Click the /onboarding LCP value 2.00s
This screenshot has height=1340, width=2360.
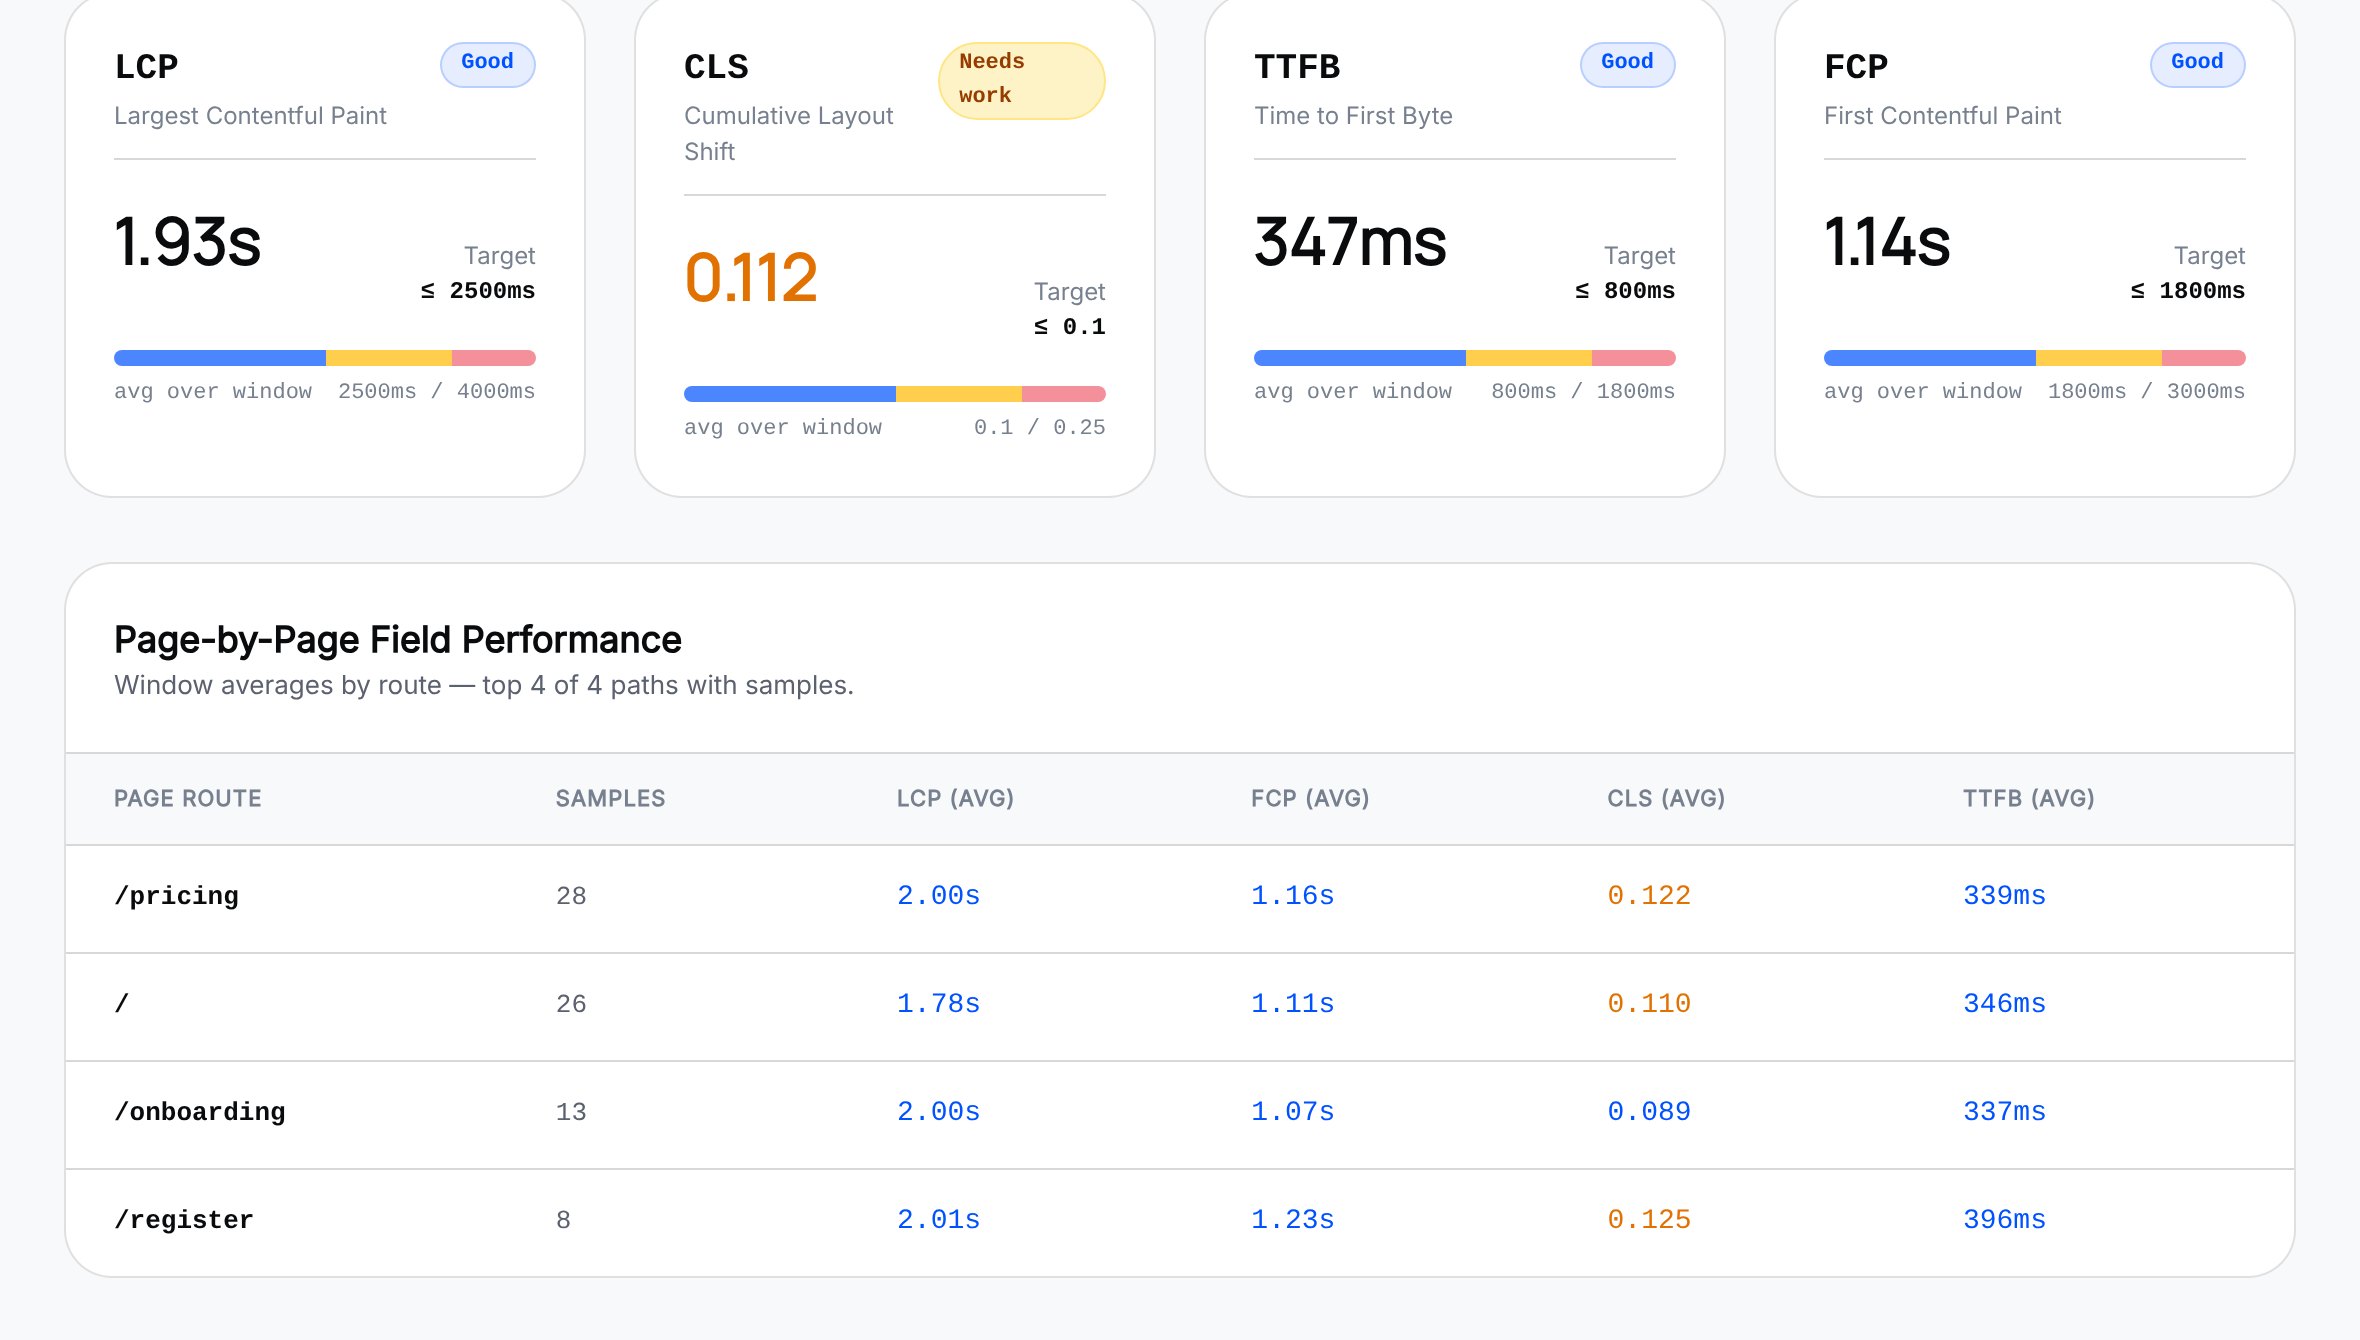939,1112
